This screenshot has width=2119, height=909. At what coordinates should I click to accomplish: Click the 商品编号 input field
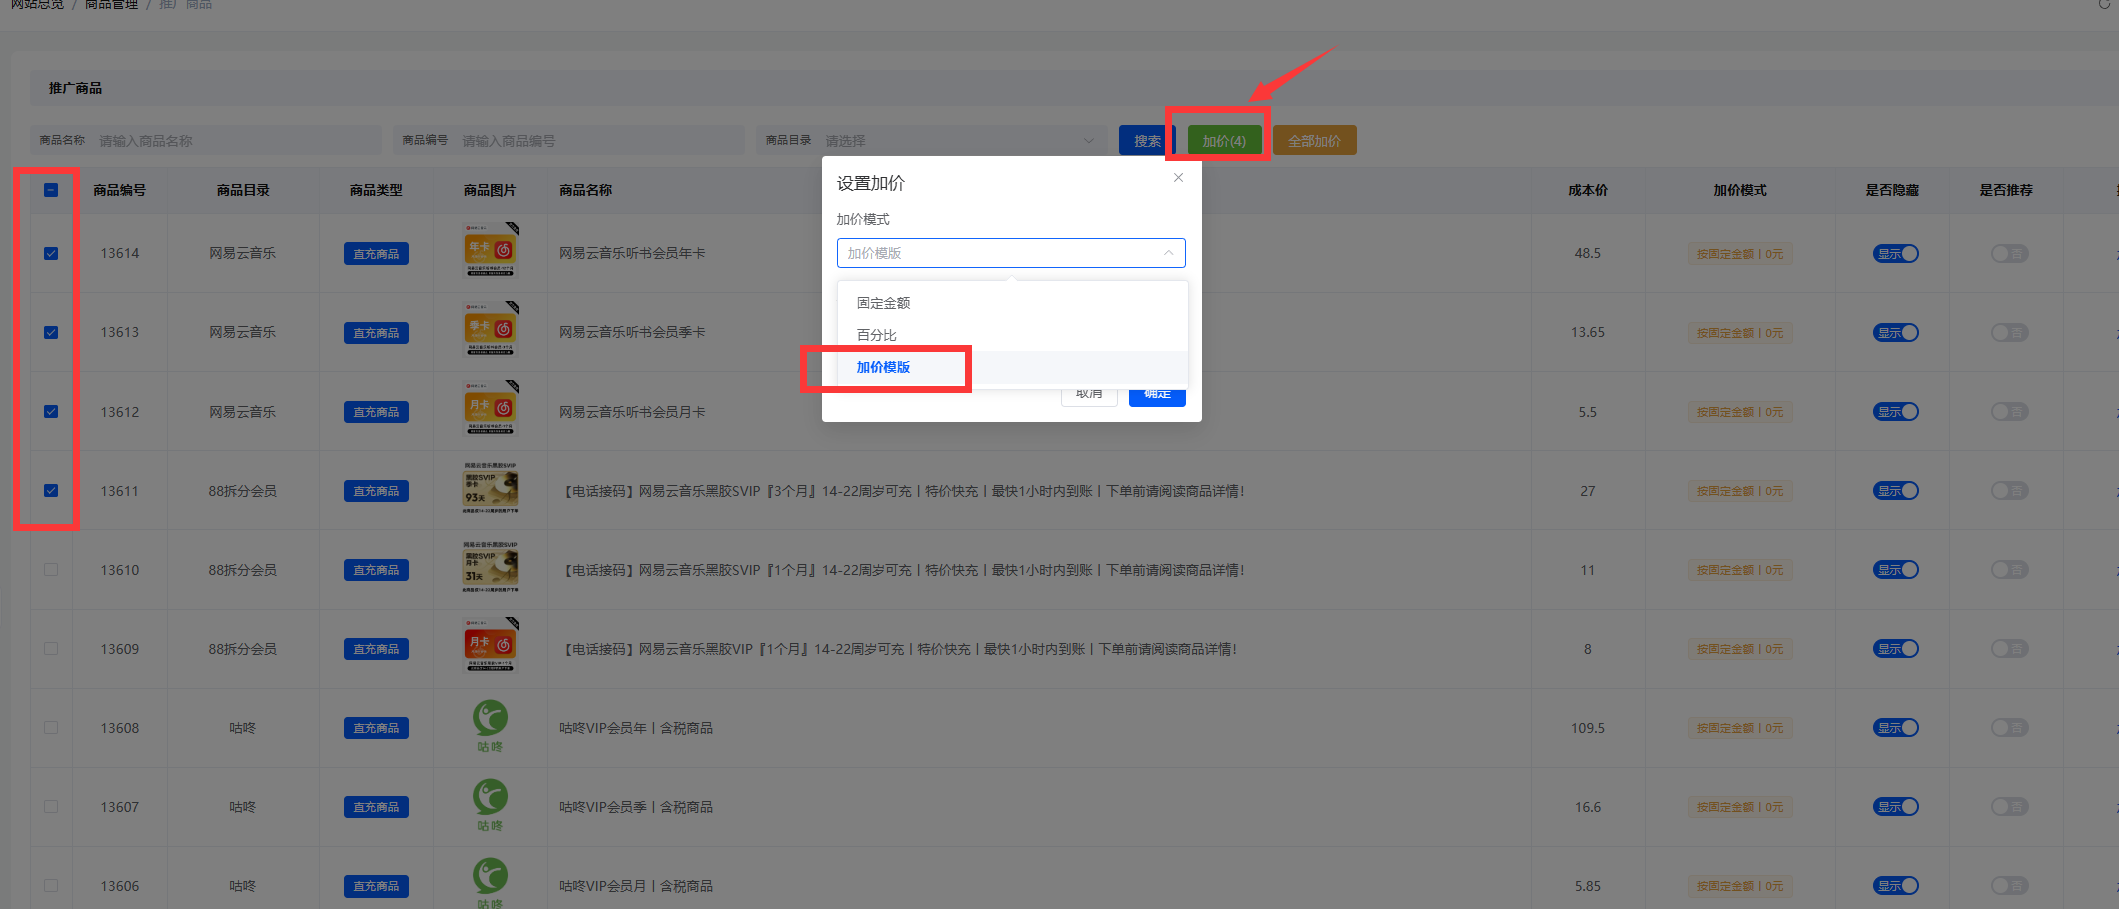coord(598,141)
